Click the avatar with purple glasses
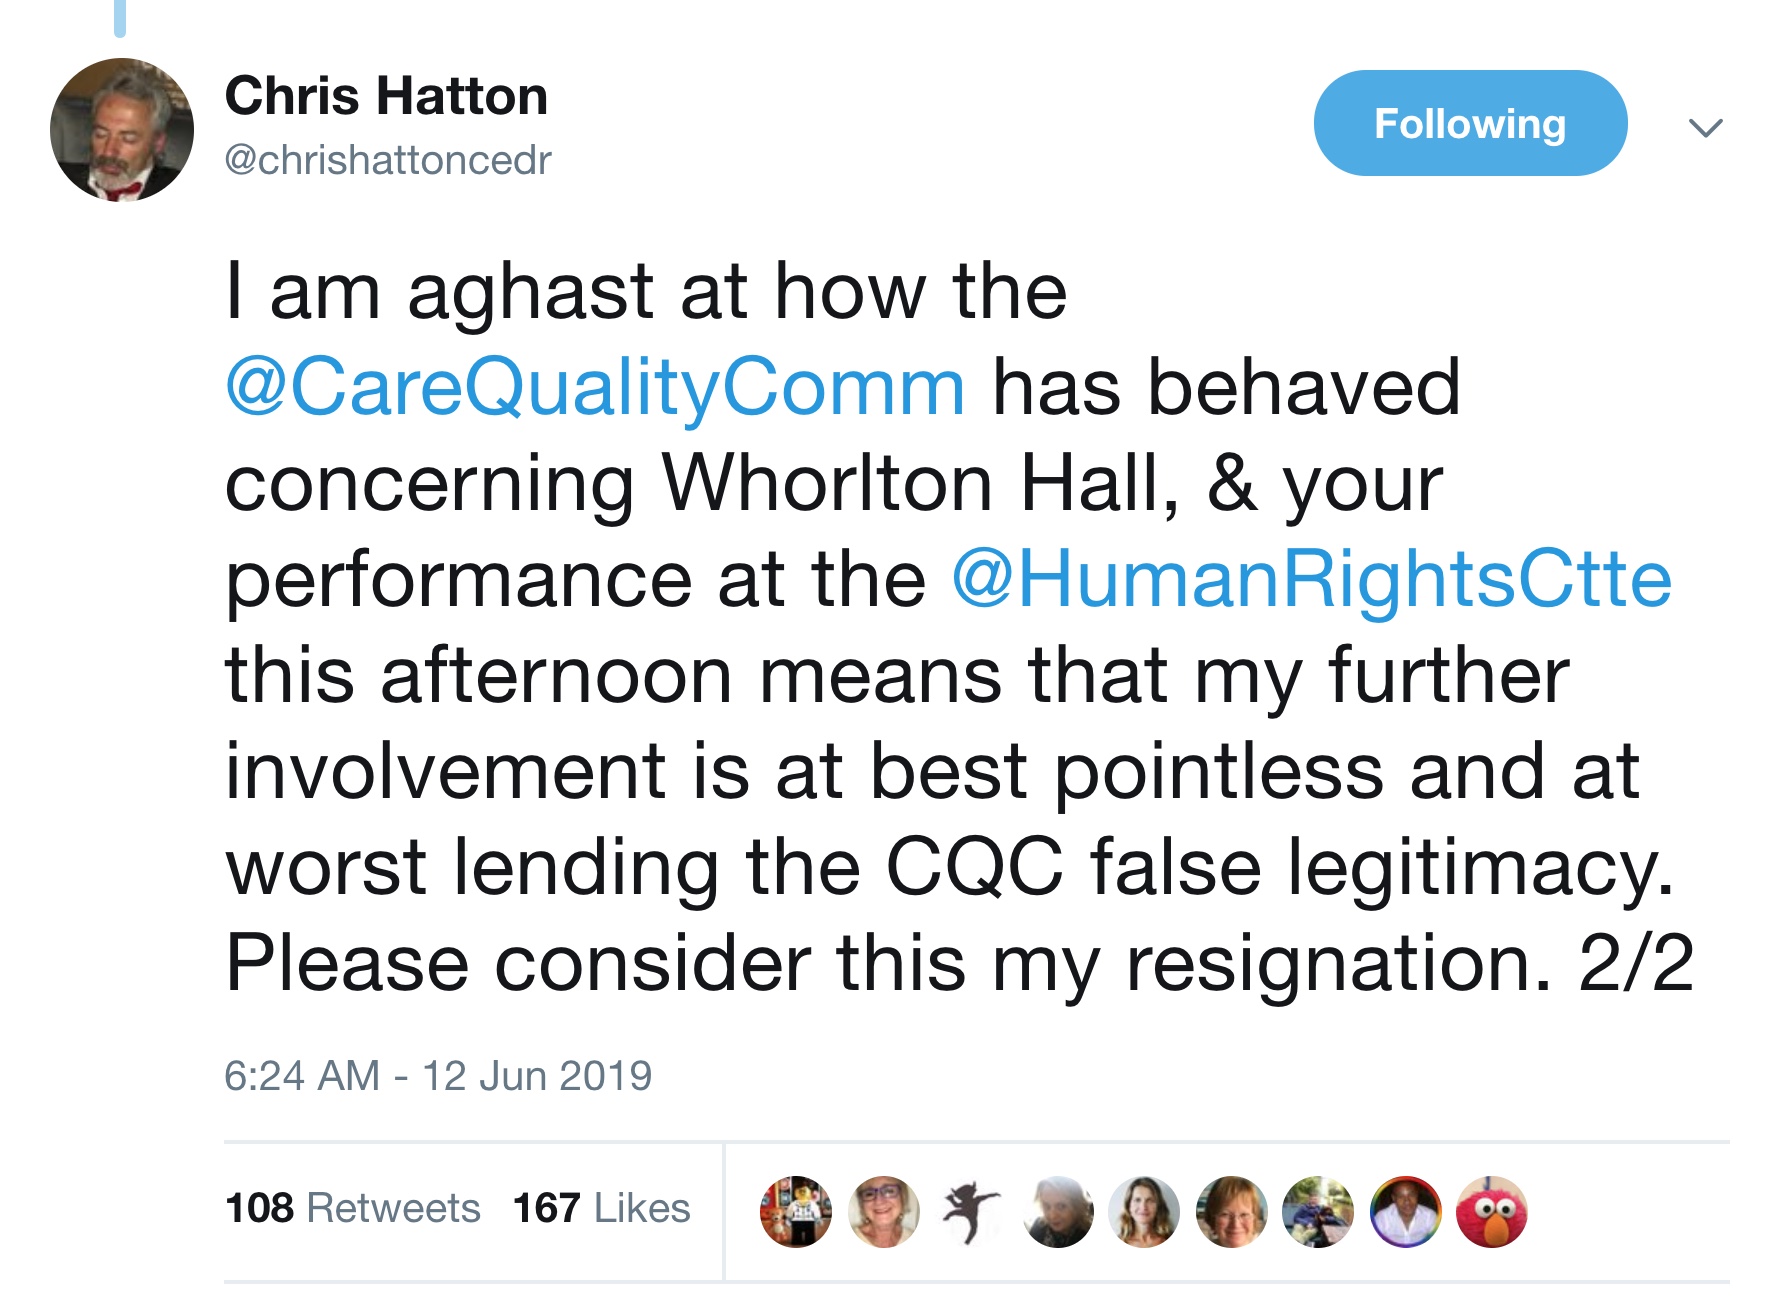 click(x=883, y=1211)
